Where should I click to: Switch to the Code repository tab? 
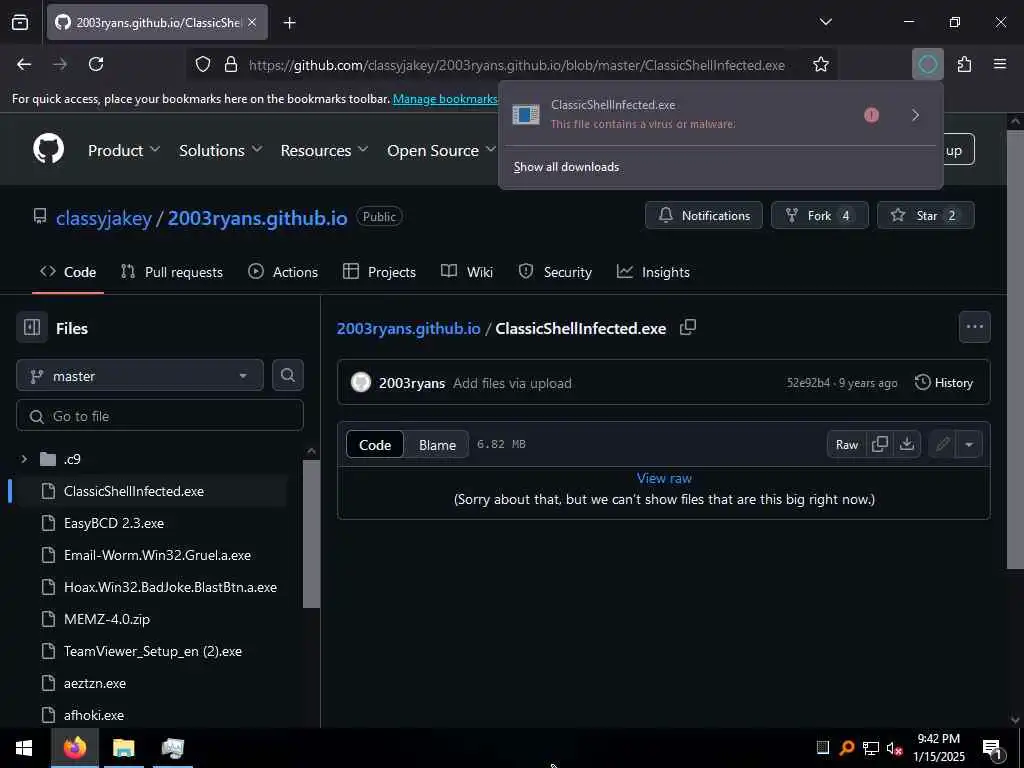(x=68, y=272)
